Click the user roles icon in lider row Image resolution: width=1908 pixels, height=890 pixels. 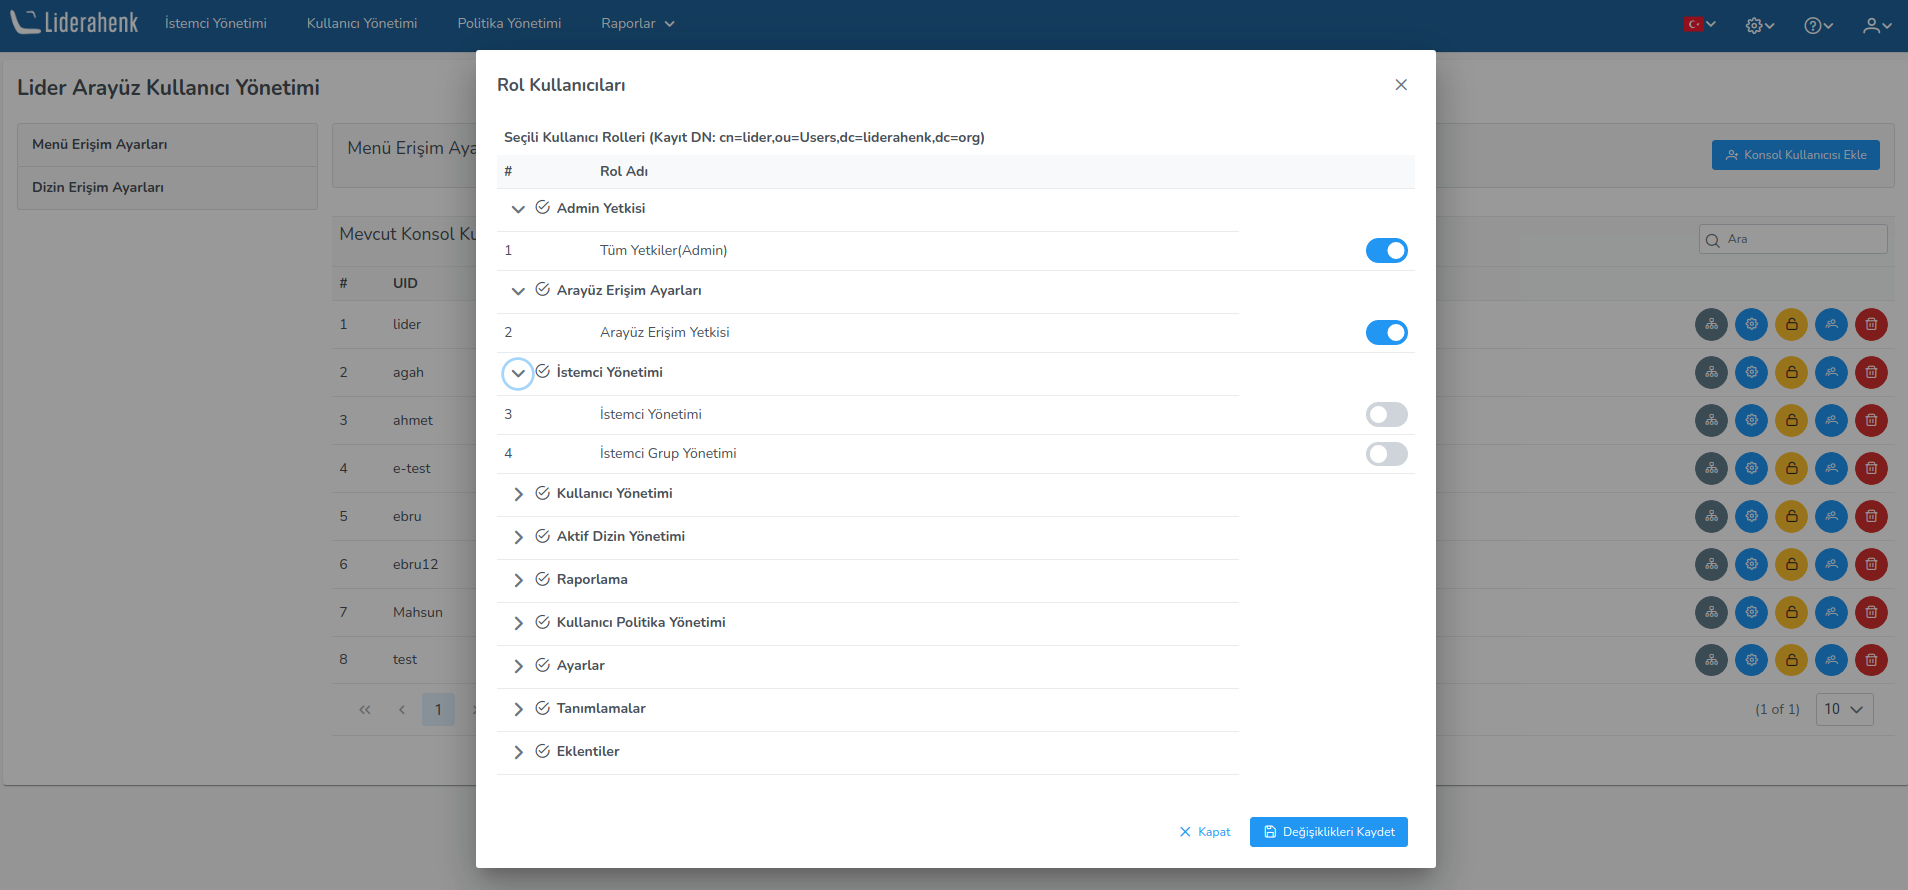click(x=1831, y=324)
